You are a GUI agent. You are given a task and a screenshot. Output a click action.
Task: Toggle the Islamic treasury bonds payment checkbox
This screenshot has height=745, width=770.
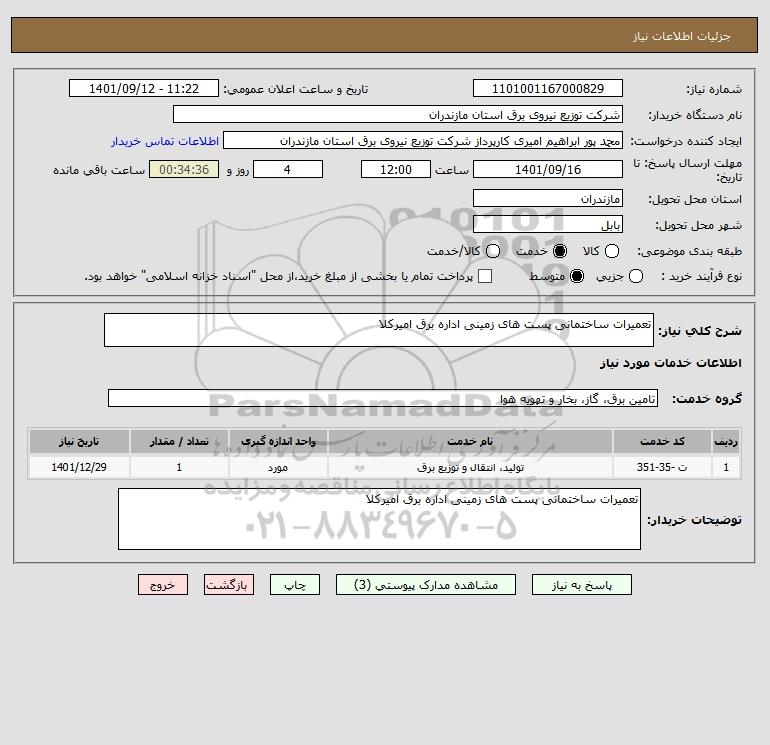click(x=485, y=276)
